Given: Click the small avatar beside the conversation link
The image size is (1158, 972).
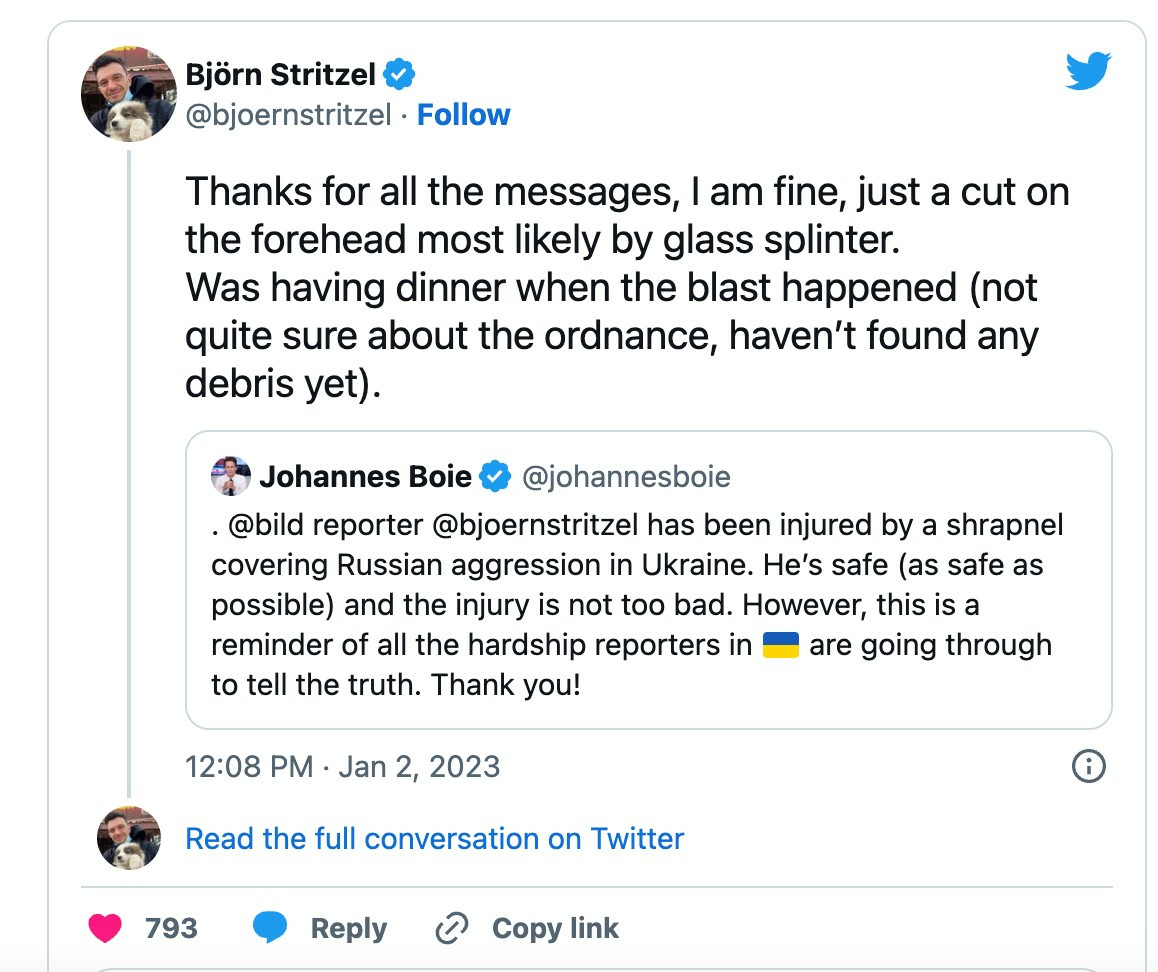Looking at the screenshot, I should [x=129, y=838].
